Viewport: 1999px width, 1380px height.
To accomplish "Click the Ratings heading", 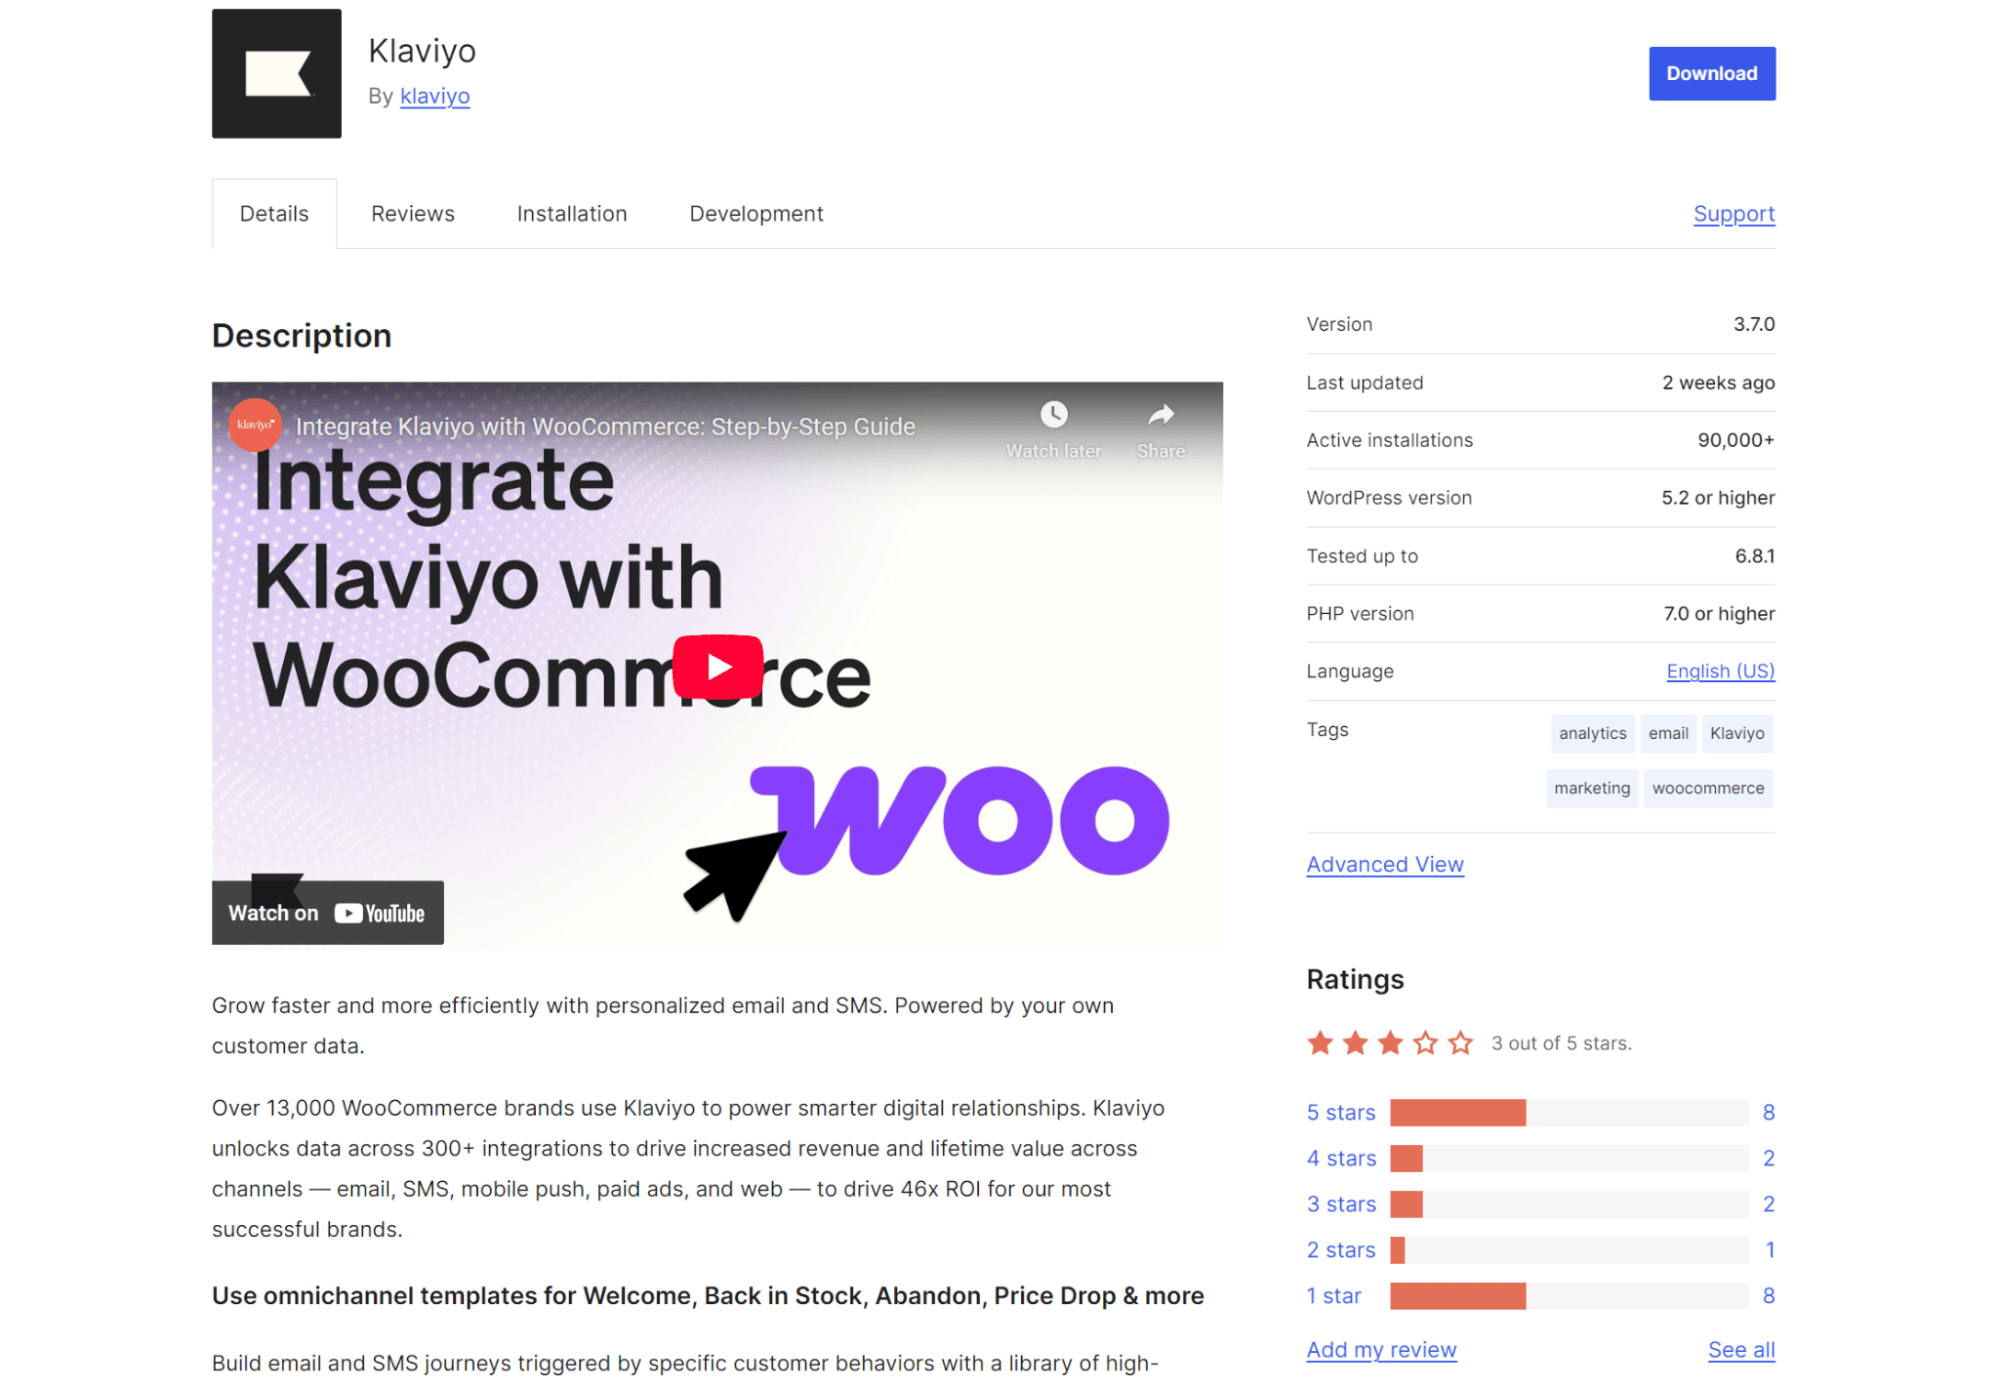I will [x=1355, y=979].
